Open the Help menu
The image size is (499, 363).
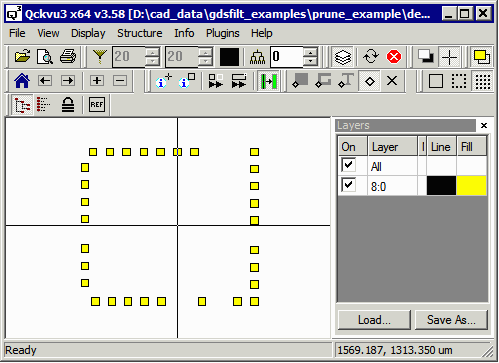(x=262, y=33)
